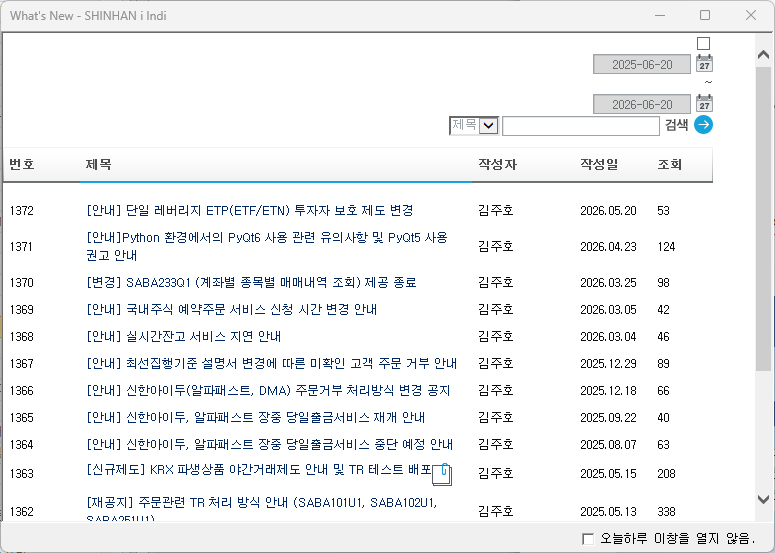Screen dimensions: 775x553
Task: Click the date 2026.04.23 cell
Action: pyautogui.click(x=608, y=247)
